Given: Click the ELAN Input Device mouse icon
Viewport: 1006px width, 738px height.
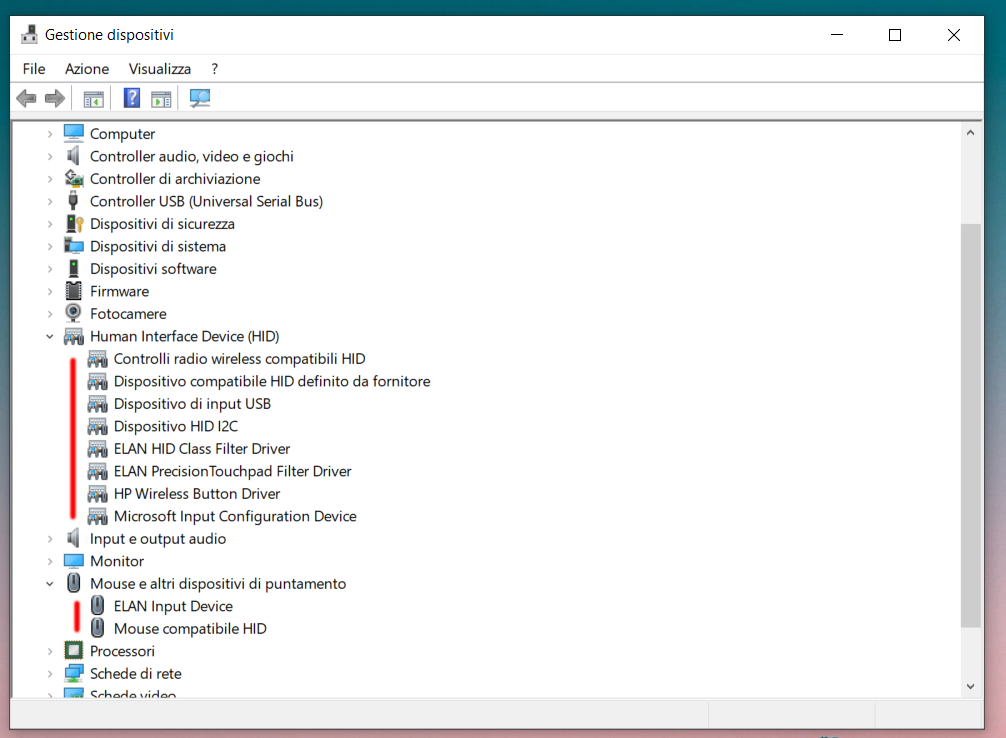Looking at the screenshot, I should point(98,605).
